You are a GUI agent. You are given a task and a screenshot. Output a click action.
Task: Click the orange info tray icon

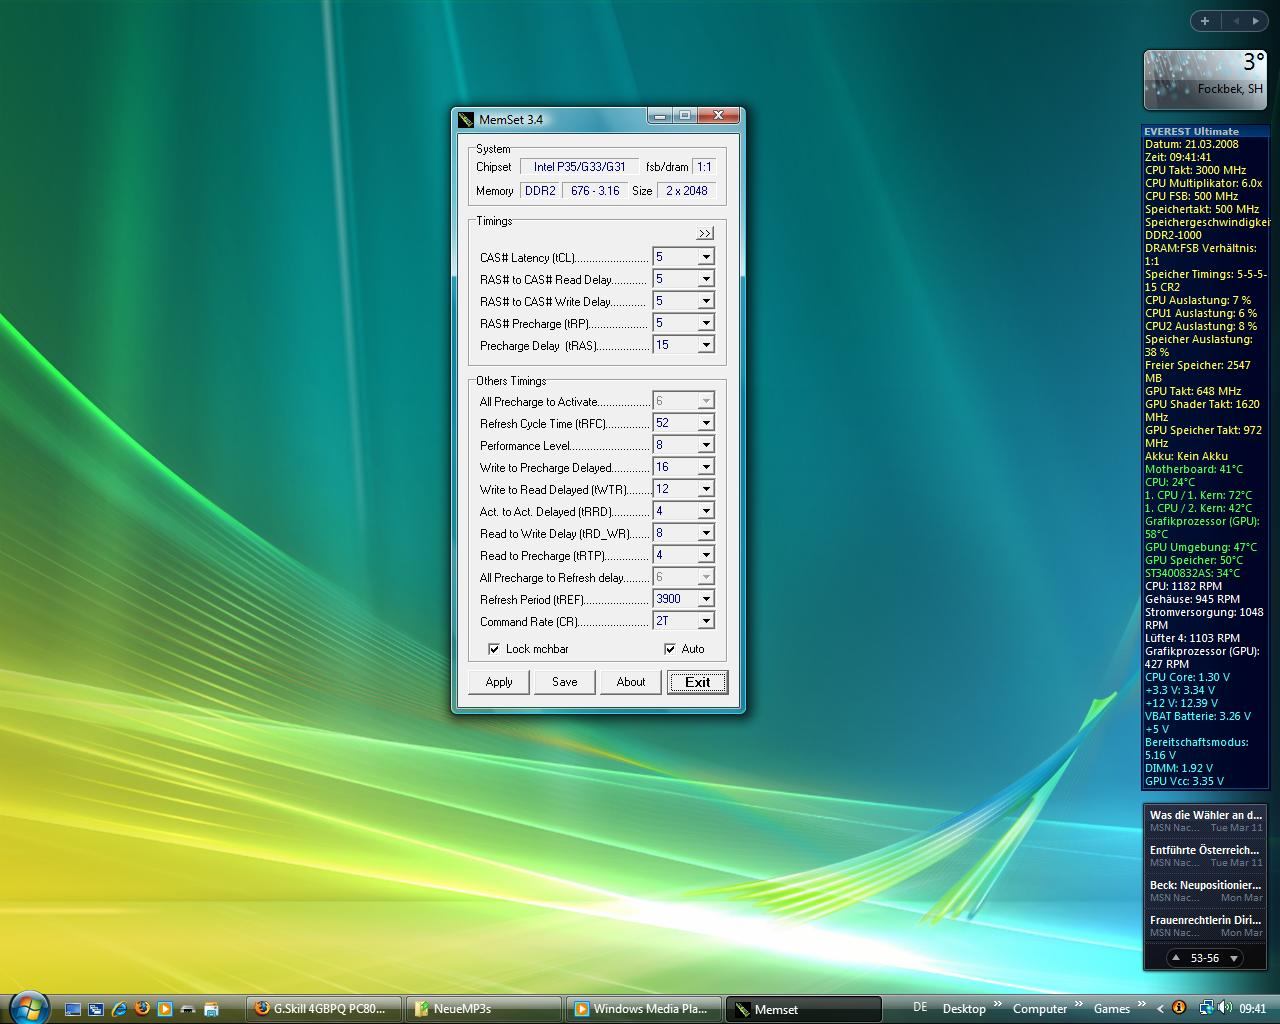point(1179,1008)
